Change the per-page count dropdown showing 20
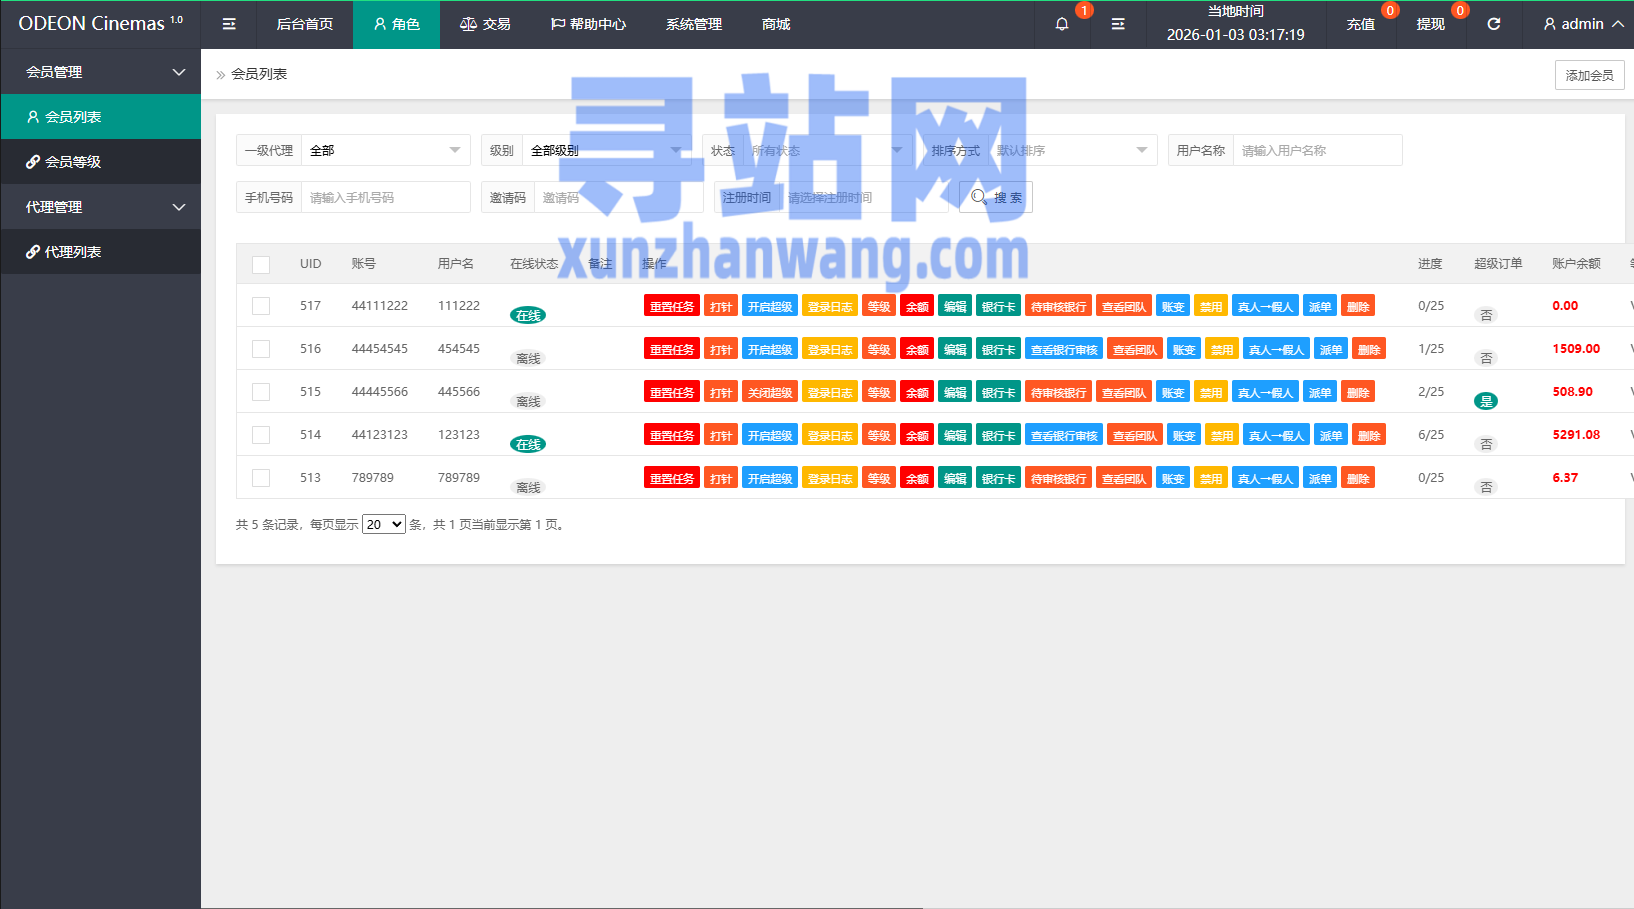This screenshot has width=1634, height=909. tap(383, 524)
